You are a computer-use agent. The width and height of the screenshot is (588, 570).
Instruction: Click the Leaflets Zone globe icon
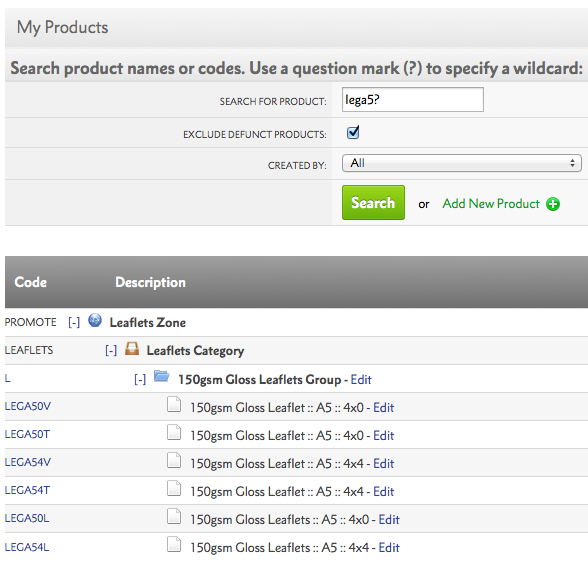(95, 321)
